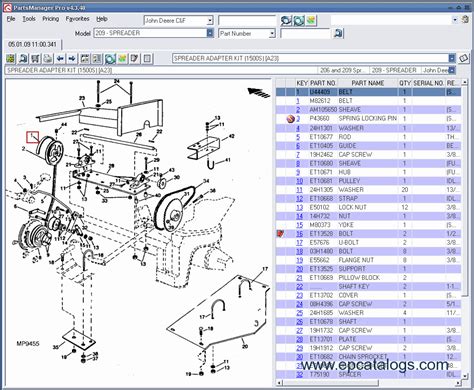Screen dimensions: 474x390
Task: Click the KEY column header
Action: point(302,83)
